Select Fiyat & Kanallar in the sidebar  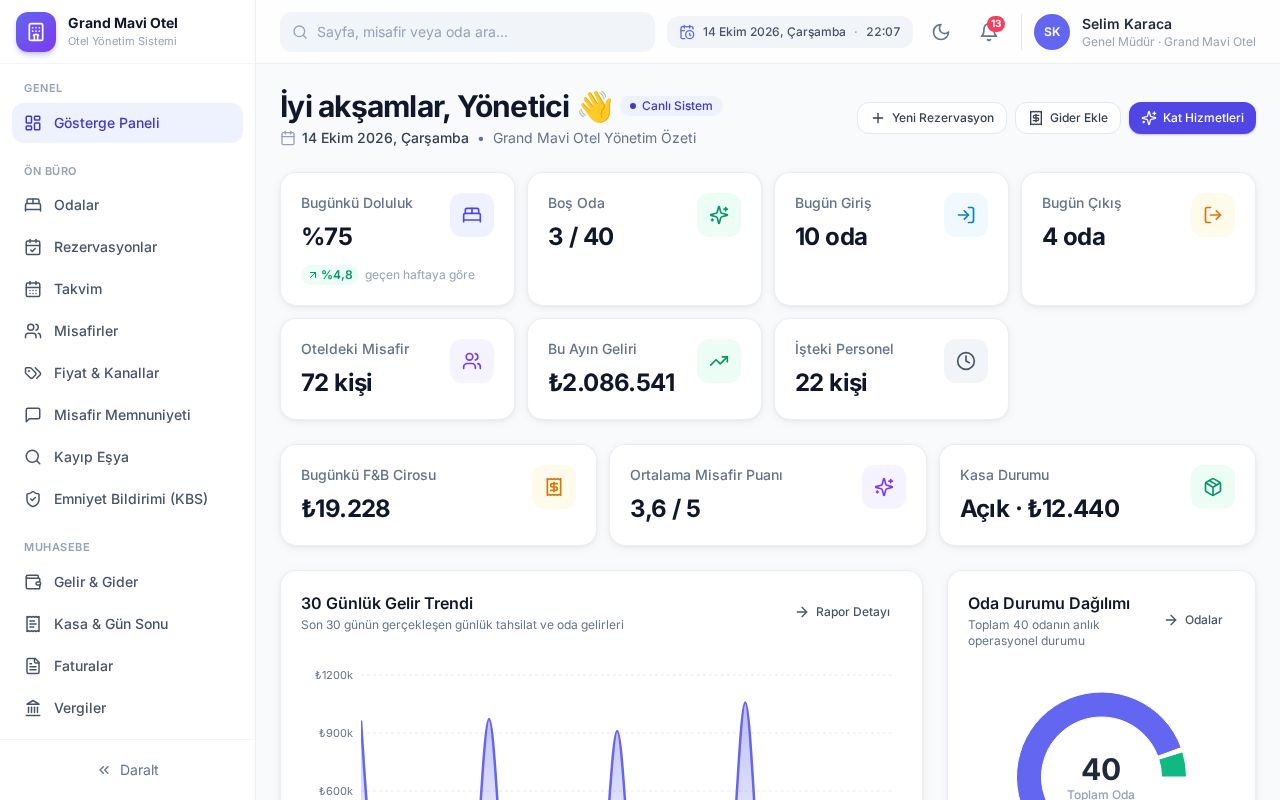(127, 373)
